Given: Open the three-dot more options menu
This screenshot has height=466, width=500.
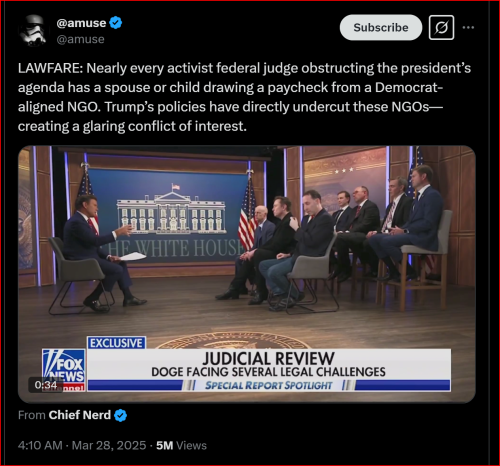Looking at the screenshot, I should [468, 28].
